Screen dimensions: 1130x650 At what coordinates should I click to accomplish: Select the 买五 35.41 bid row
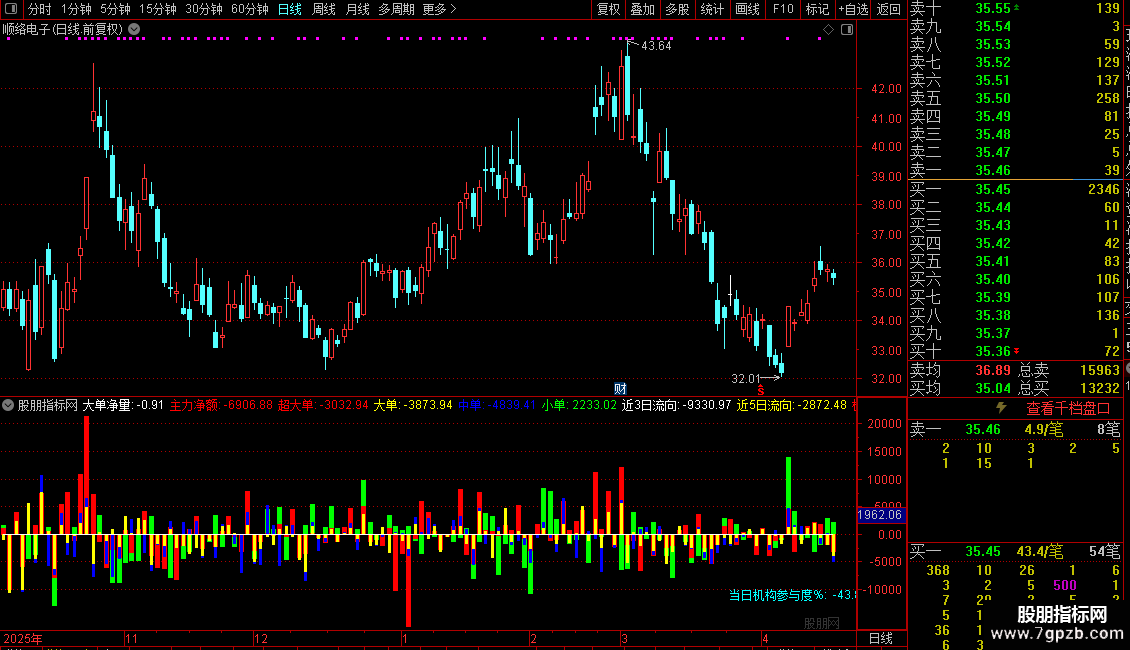click(1015, 261)
